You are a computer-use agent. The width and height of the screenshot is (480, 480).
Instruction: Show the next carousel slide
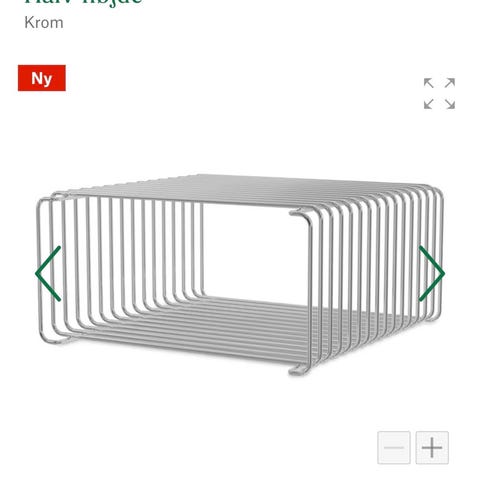[x=432, y=274]
